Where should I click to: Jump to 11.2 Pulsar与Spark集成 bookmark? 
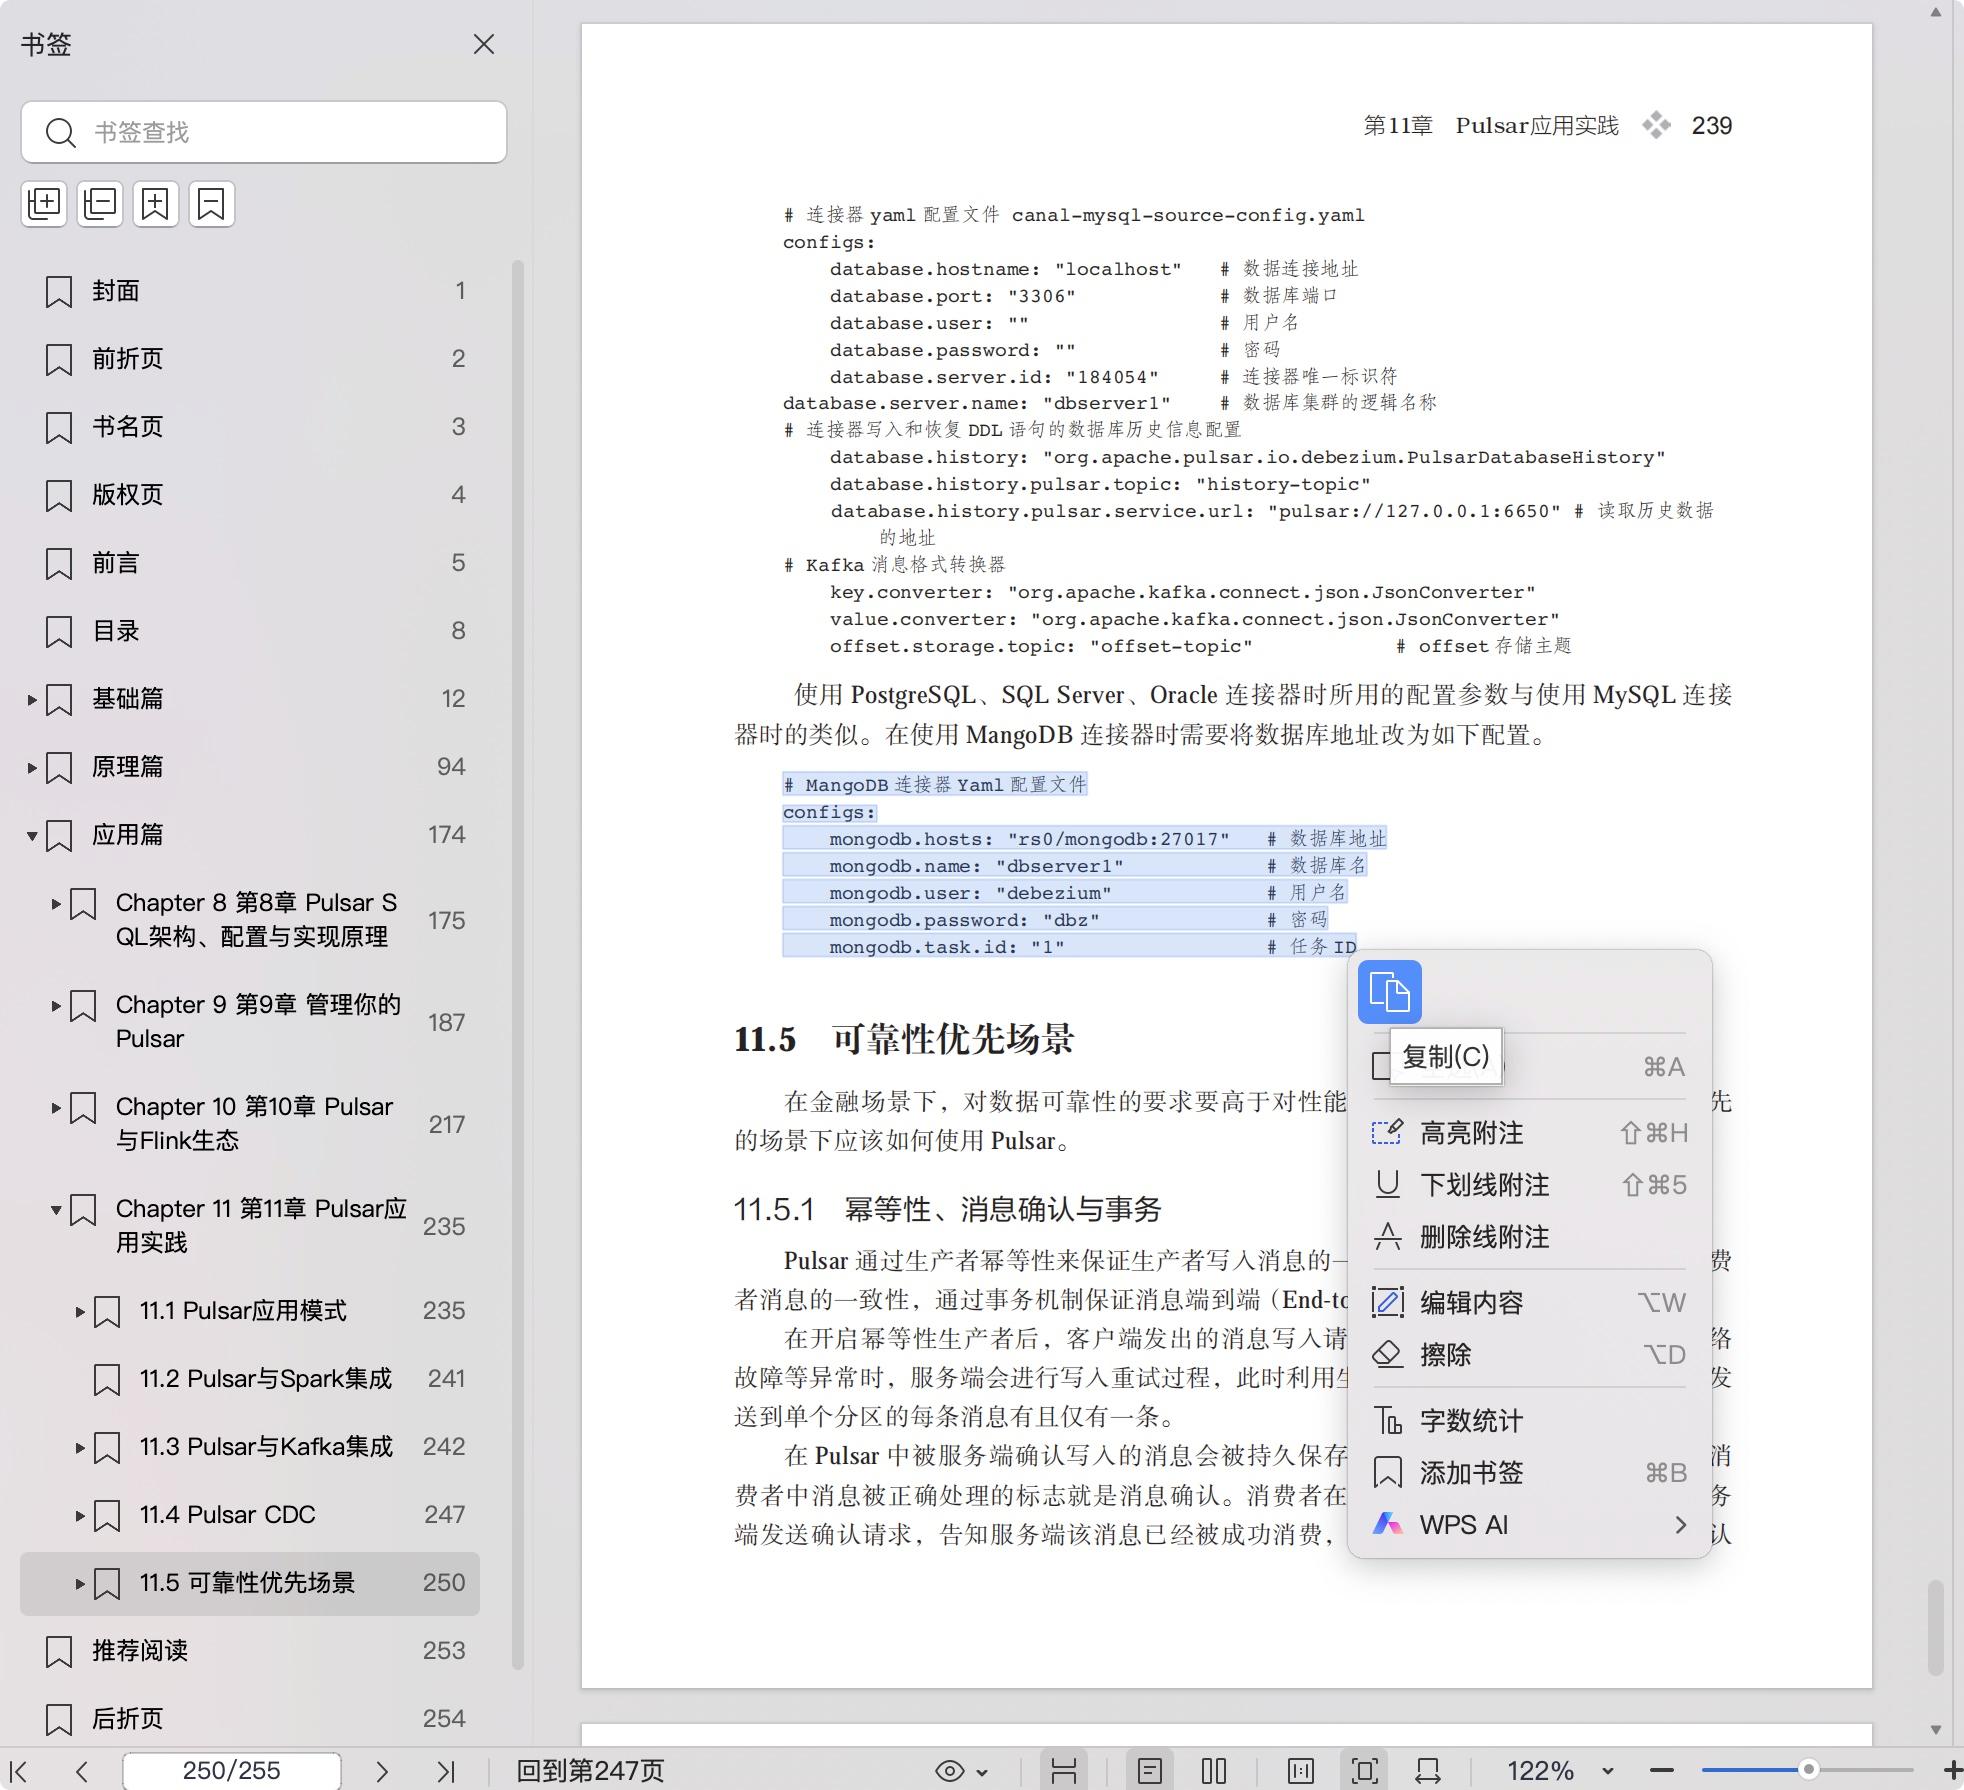point(250,1379)
